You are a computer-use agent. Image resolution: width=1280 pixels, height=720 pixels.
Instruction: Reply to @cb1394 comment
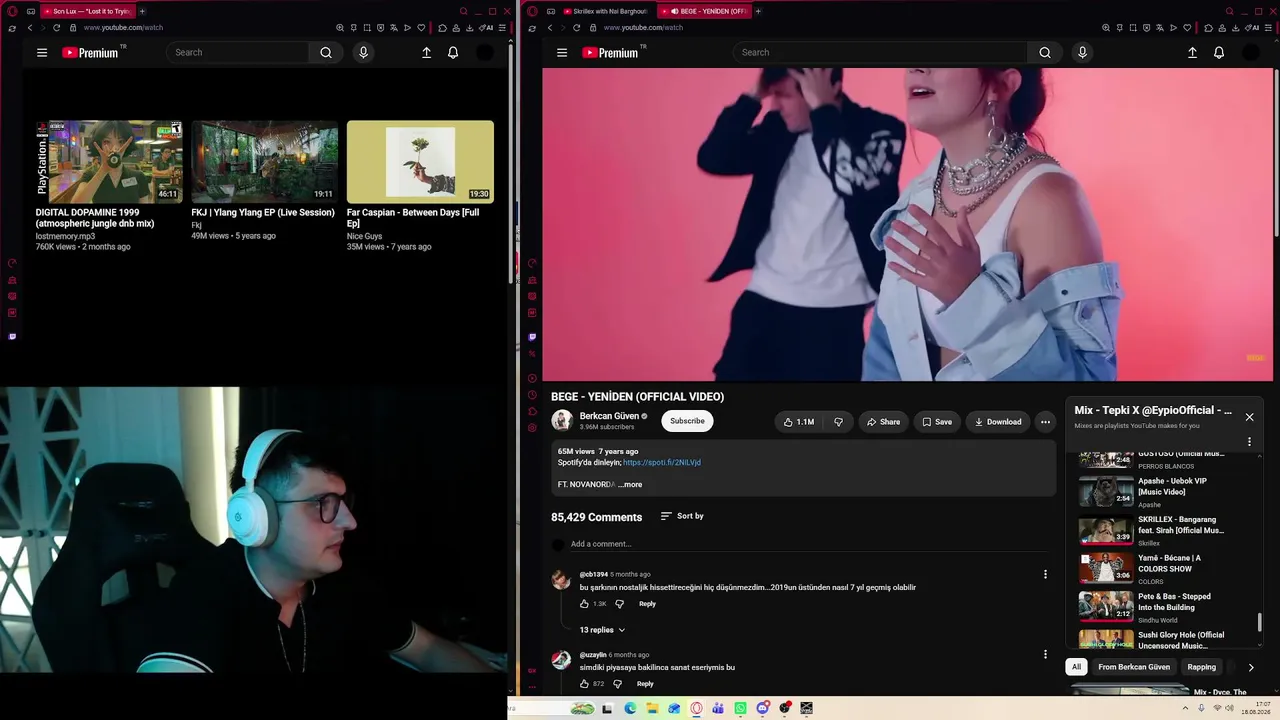pyautogui.click(x=647, y=604)
